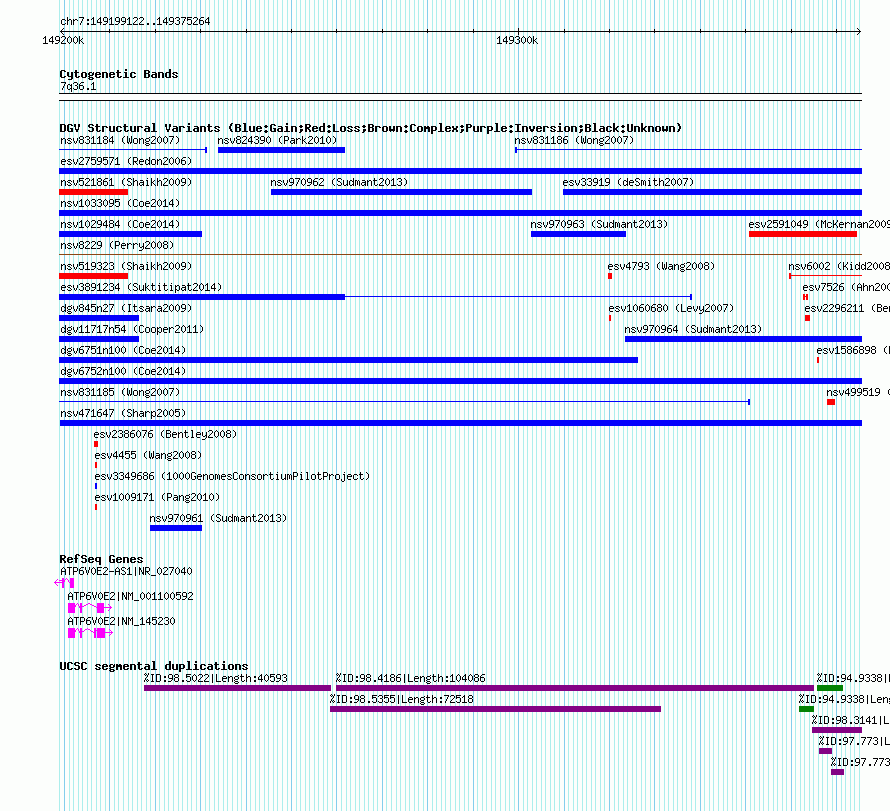Screen dimensions: 890x811
Task: Select the RefSeq Genes track title
Action: point(101,559)
